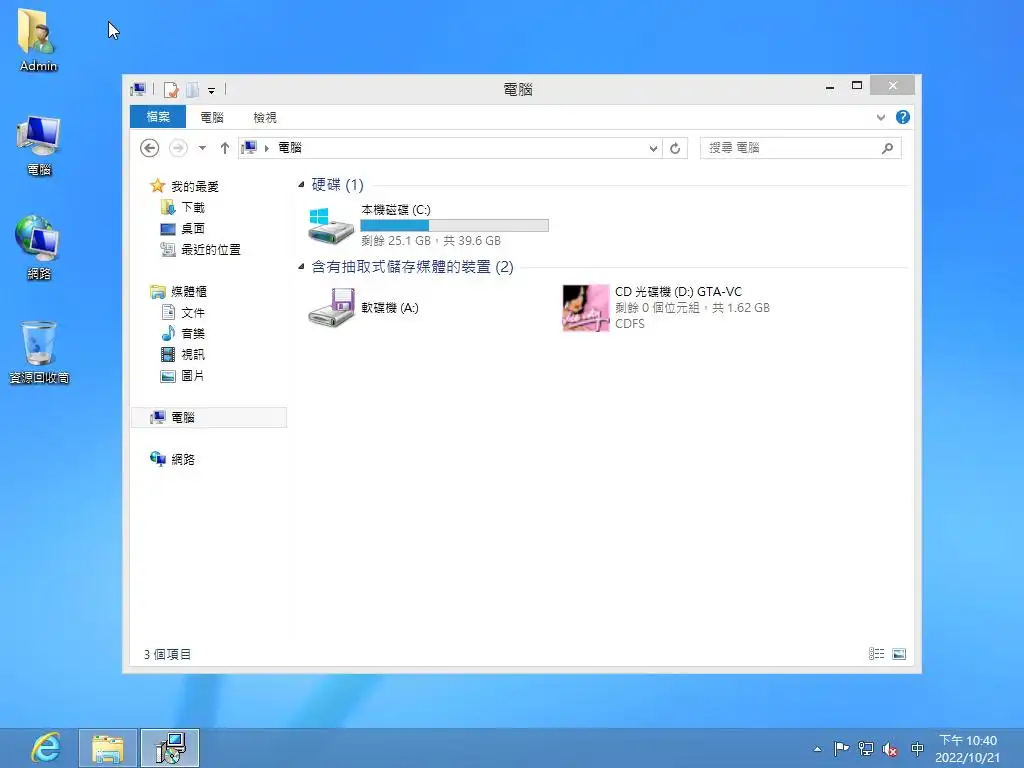The height and width of the screenshot is (768, 1024).
Task: Go up one level with the Up arrow
Action: [x=225, y=148]
